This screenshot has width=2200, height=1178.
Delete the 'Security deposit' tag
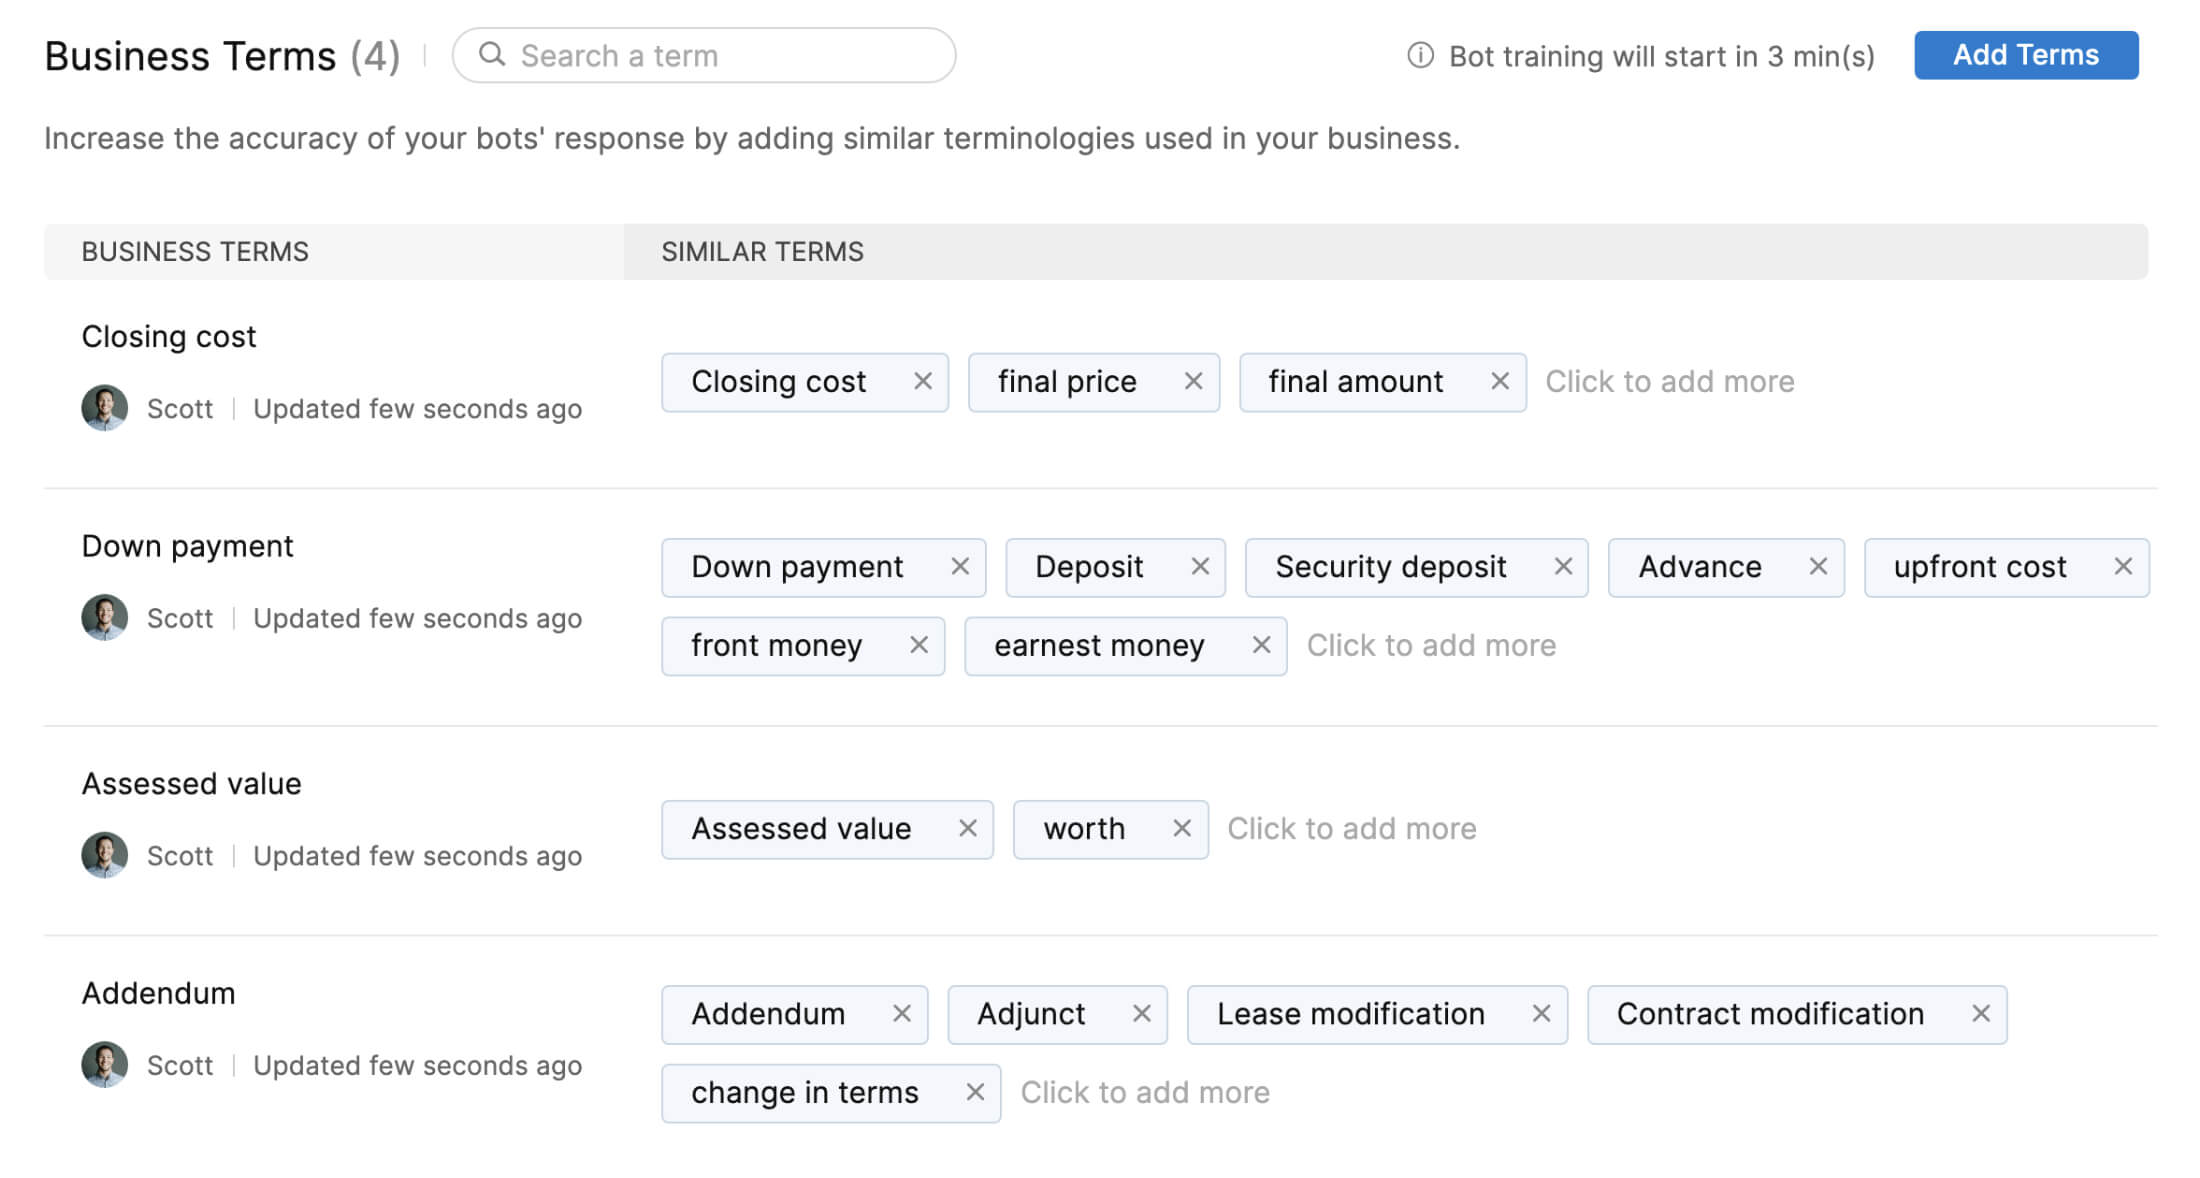pyautogui.click(x=1563, y=566)
